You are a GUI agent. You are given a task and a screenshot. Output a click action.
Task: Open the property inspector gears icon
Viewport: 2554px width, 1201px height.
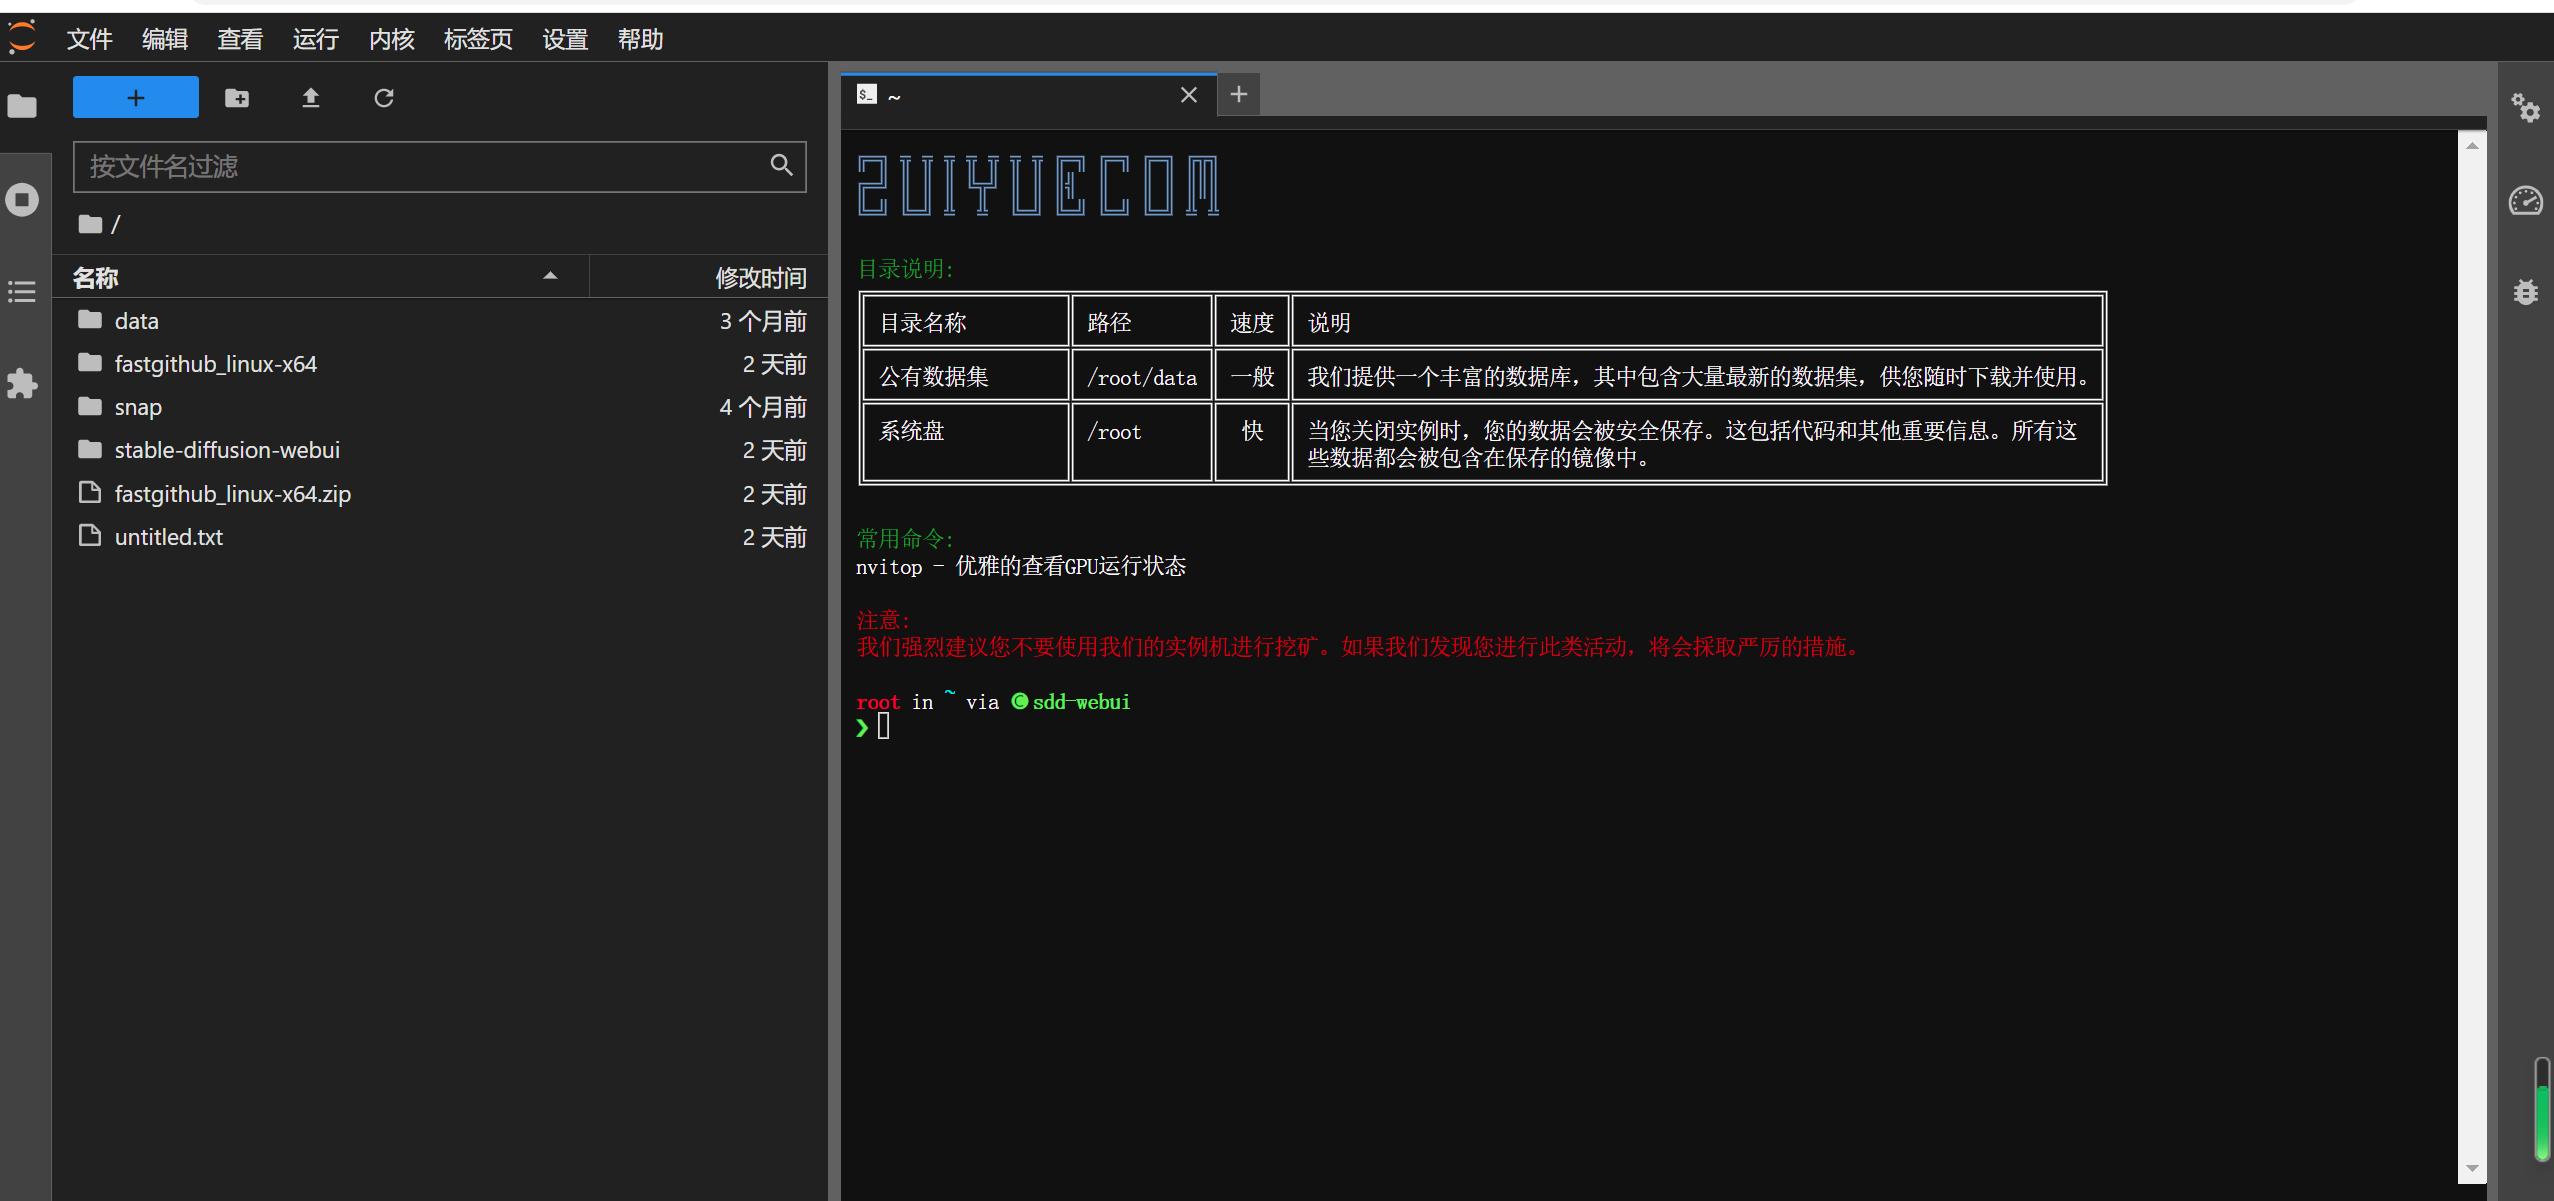(2526, 107)
